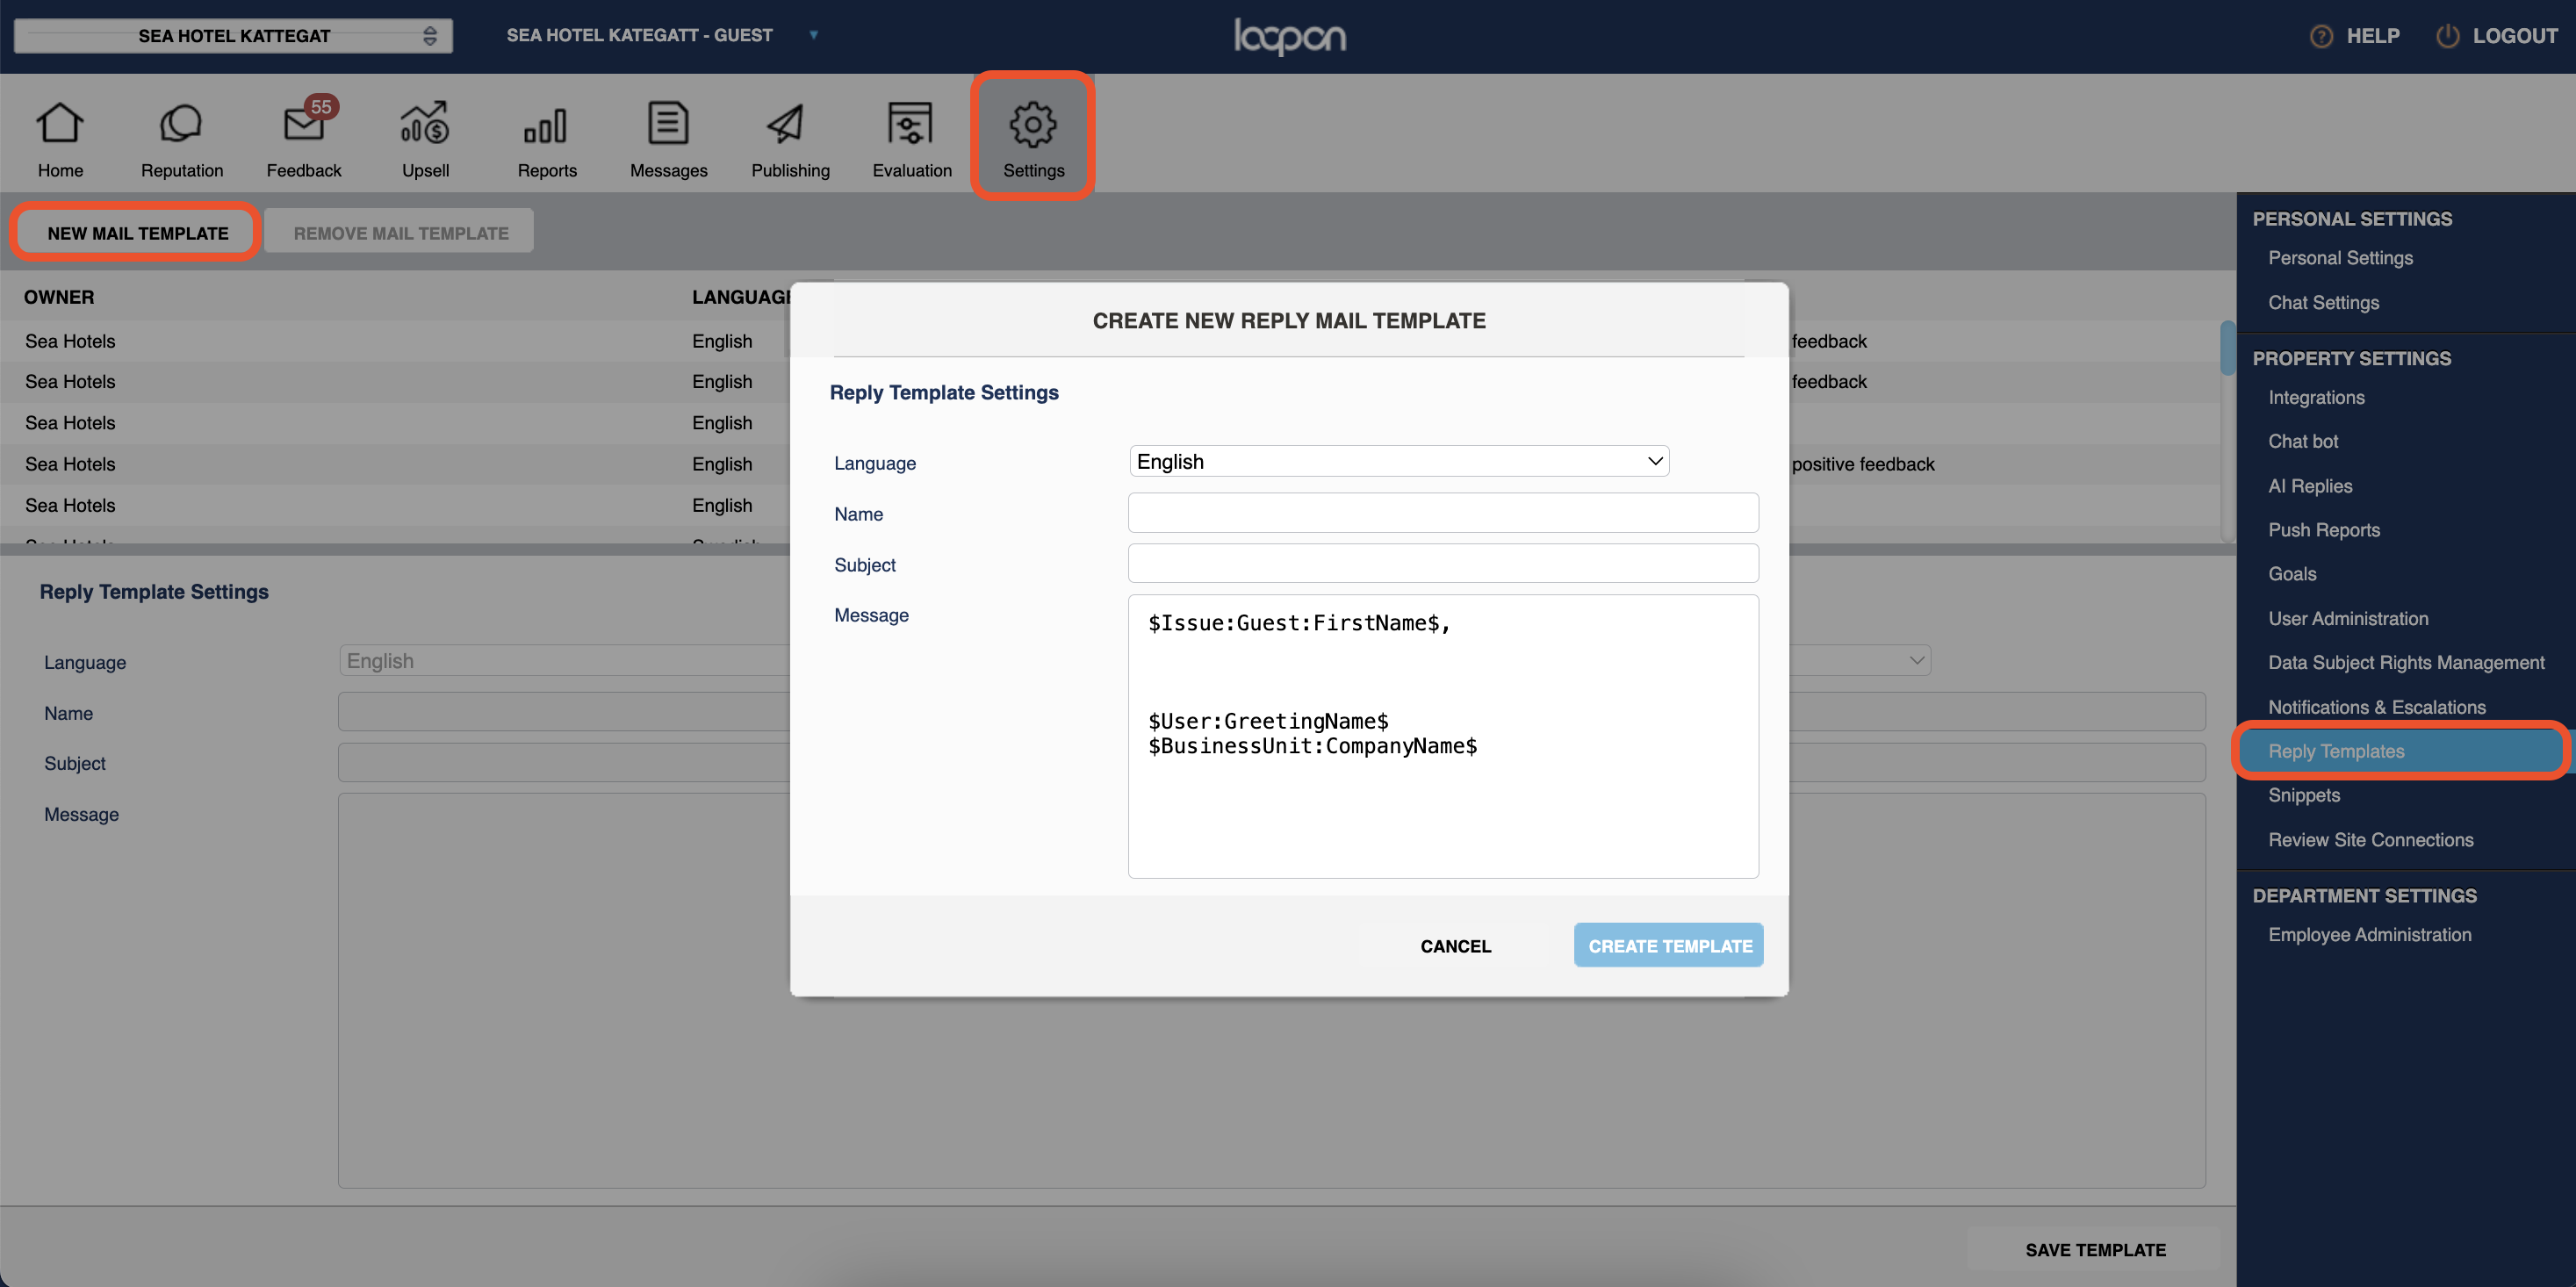Open the Evaluation icon

point(910,124)
